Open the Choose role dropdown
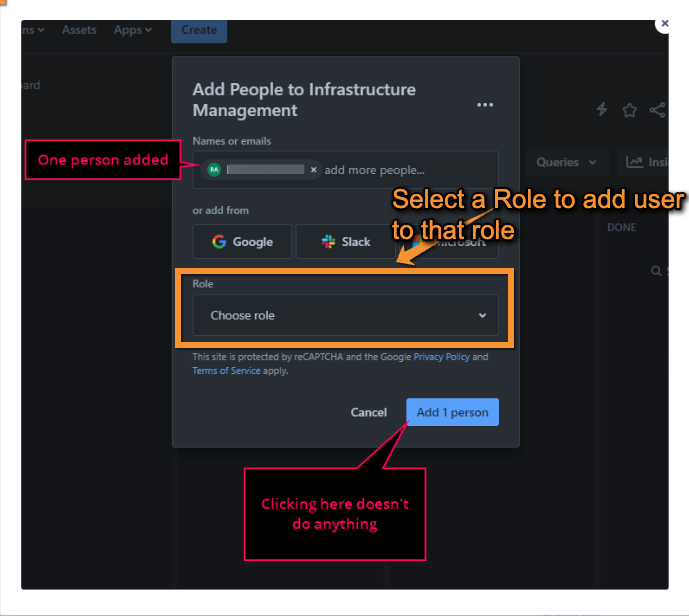Image resolution: width=689 pixels, height=616 pixels. (346, 315)
